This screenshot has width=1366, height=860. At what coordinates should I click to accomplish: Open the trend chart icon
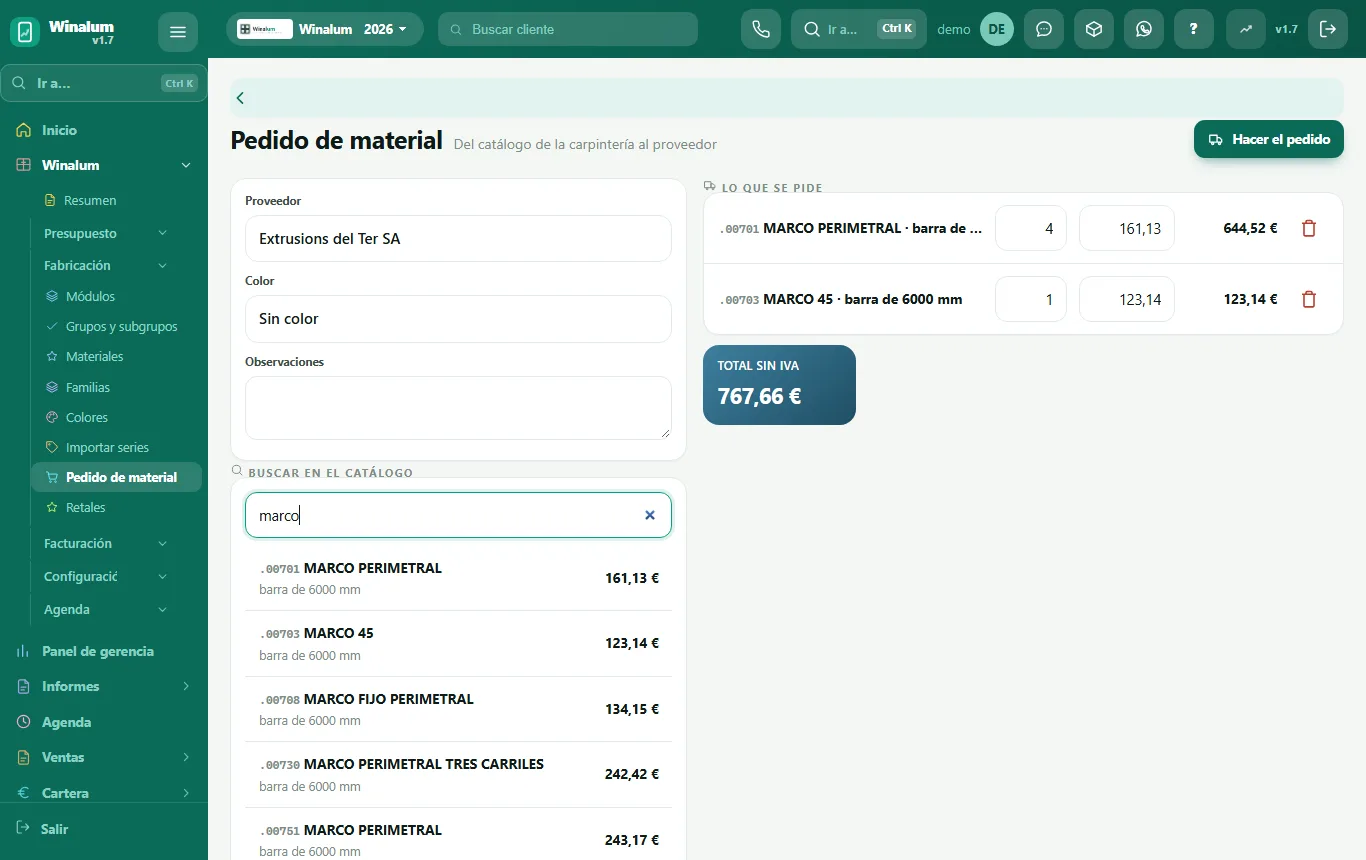(x=1246, y=29)
